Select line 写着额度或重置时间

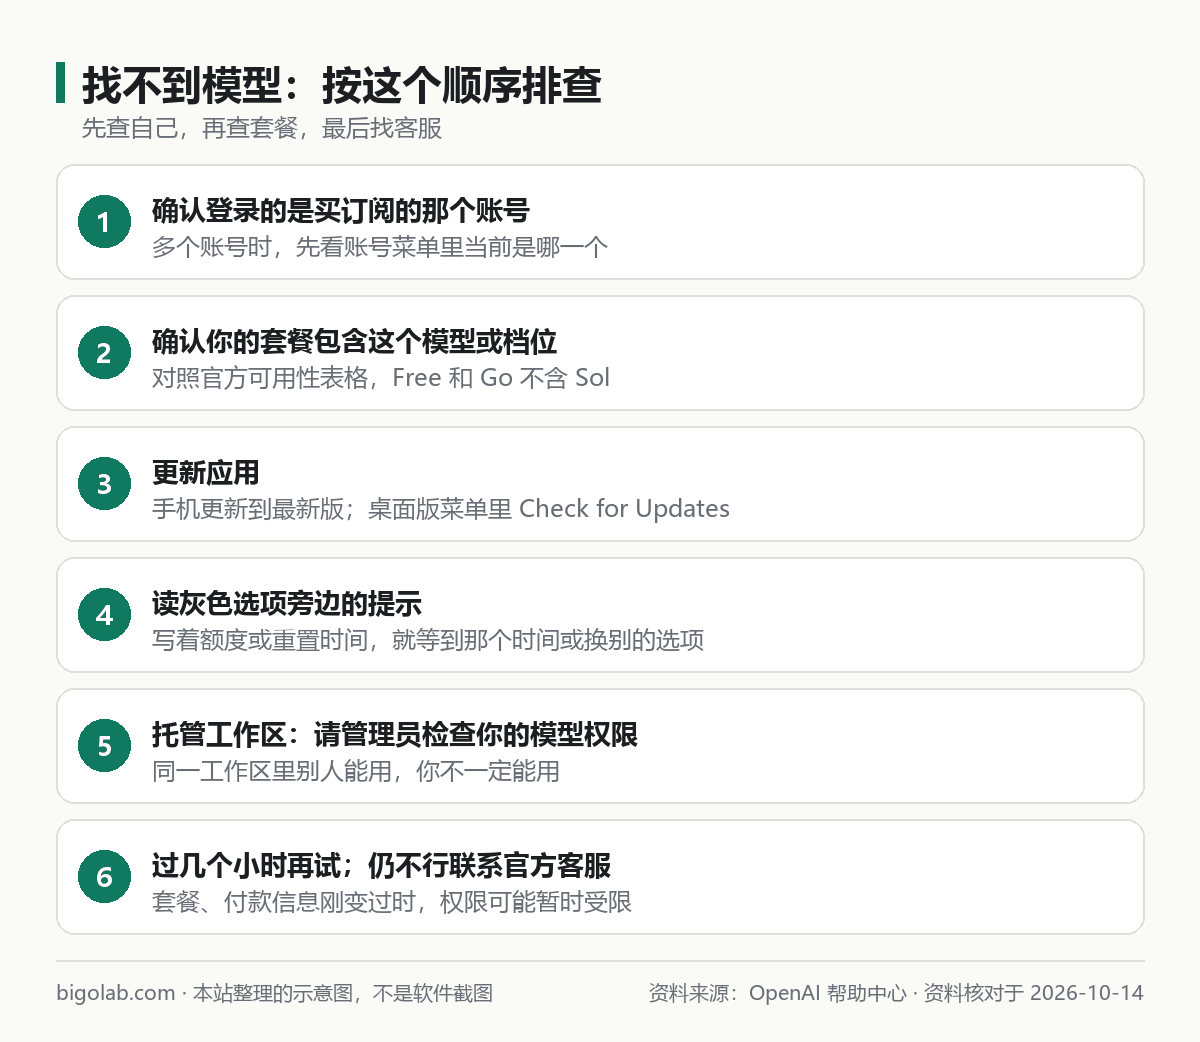[428, 640]
